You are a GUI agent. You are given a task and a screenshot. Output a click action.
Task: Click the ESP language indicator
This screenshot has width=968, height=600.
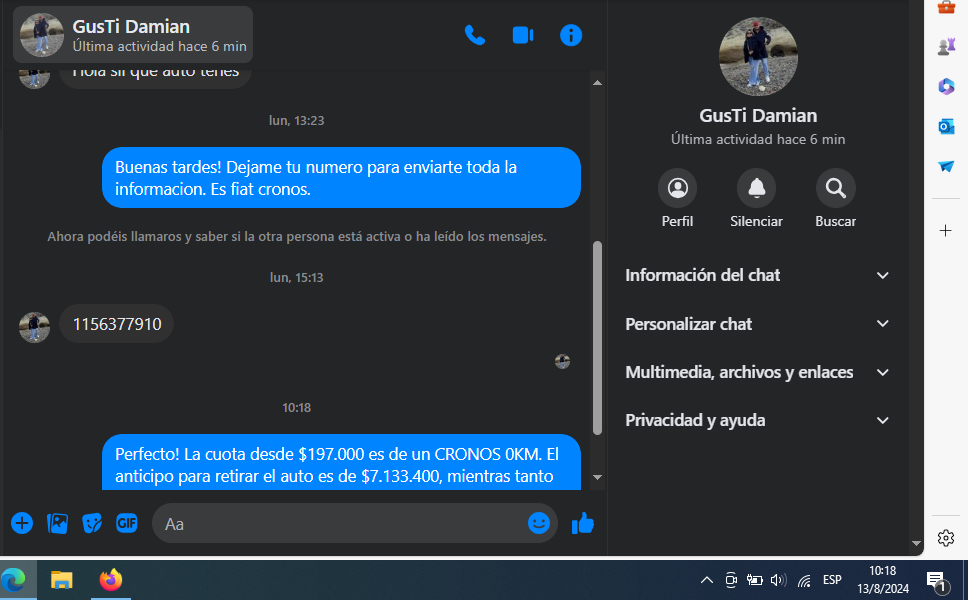(x=832, y=580)
